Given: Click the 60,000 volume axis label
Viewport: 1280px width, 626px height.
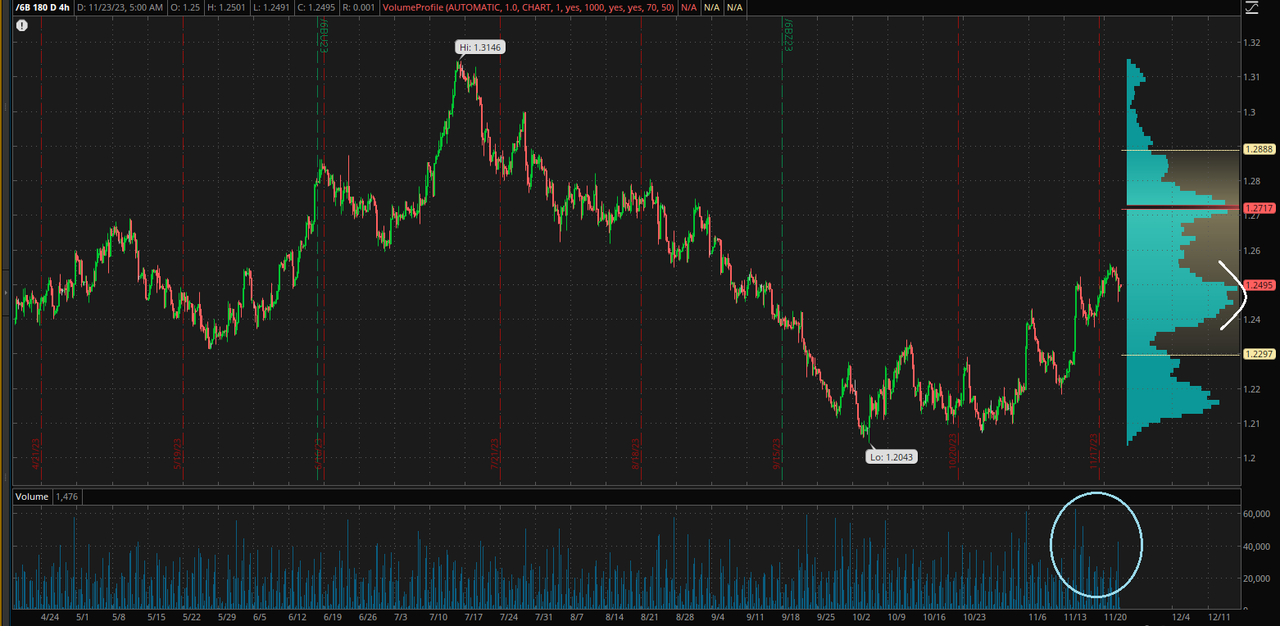Looking at the screenshot, I should coord(1259,514).
